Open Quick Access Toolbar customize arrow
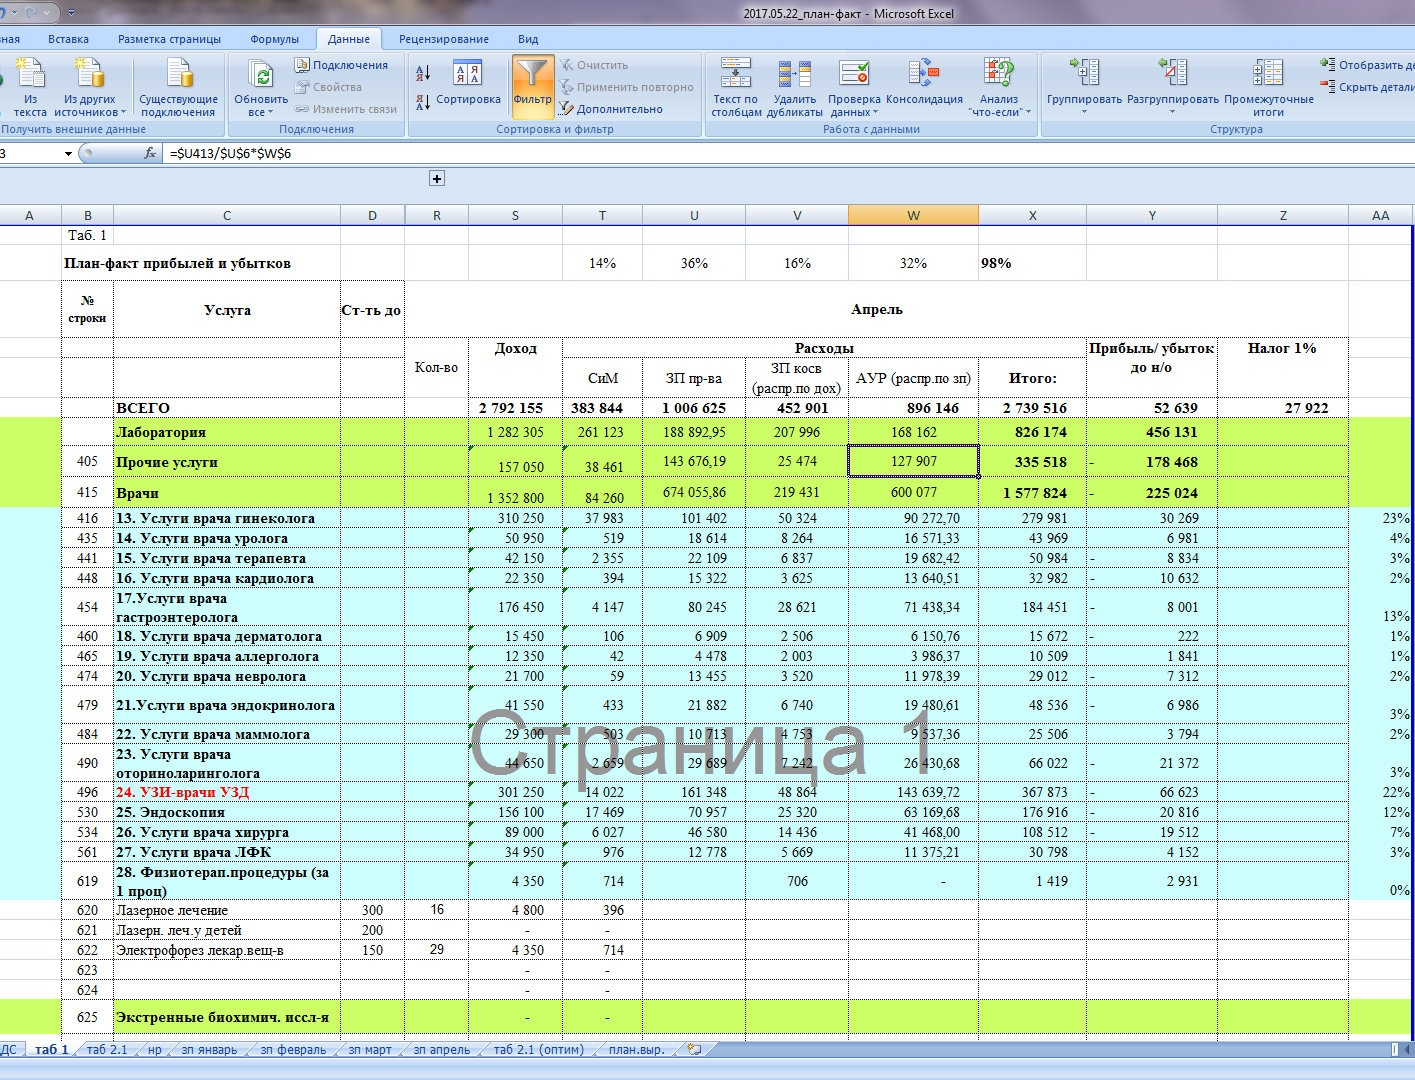This screenshot has height=1080, width=1415. (x=73, y=13)
